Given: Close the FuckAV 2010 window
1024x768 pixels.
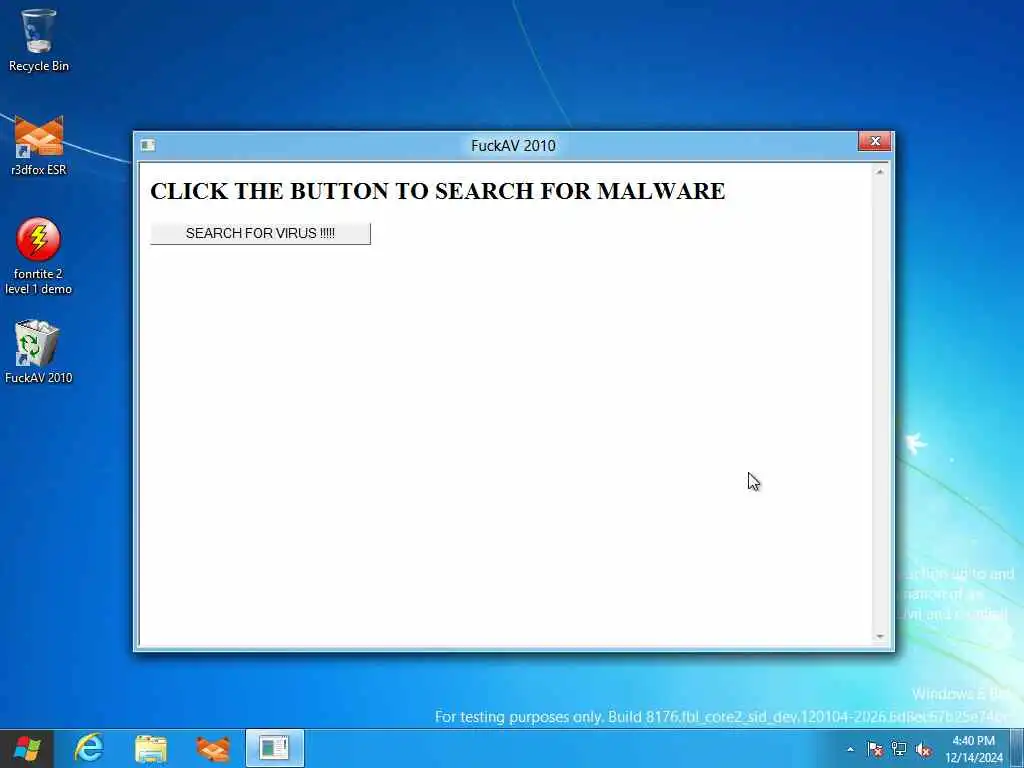Looking at the screenshot, I should (874, 141).
